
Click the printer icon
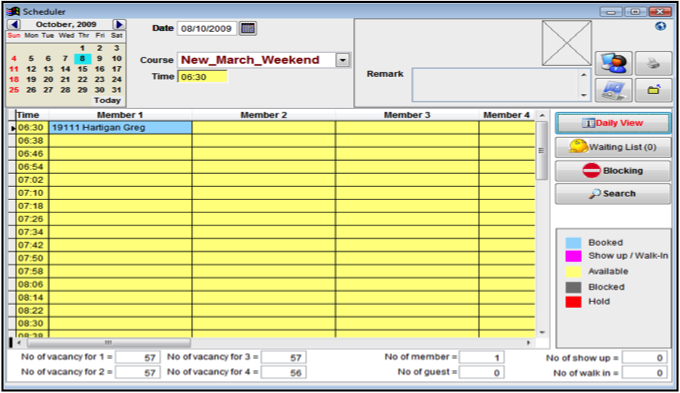(x=653, y=63)
